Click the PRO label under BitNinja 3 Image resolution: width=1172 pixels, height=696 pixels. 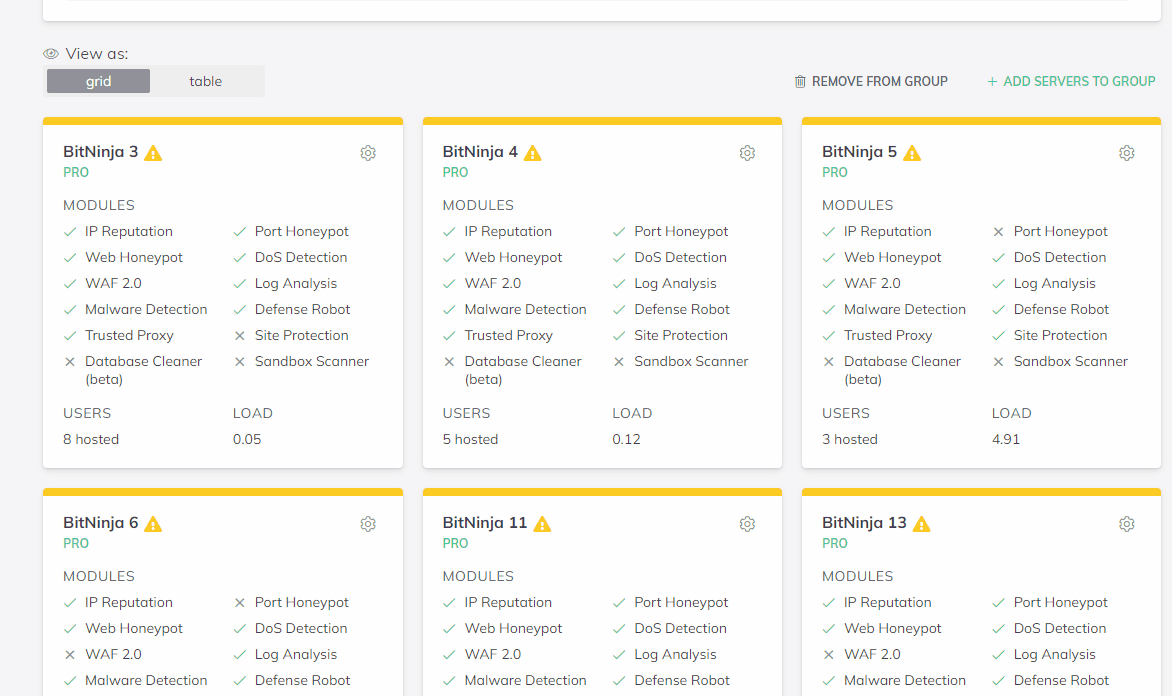76,173
